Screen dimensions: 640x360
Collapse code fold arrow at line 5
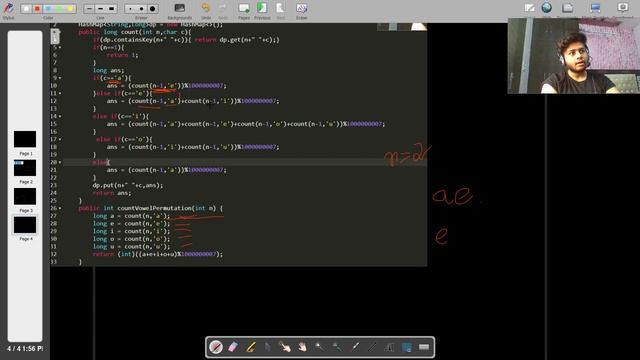click(x=60, y=47)
